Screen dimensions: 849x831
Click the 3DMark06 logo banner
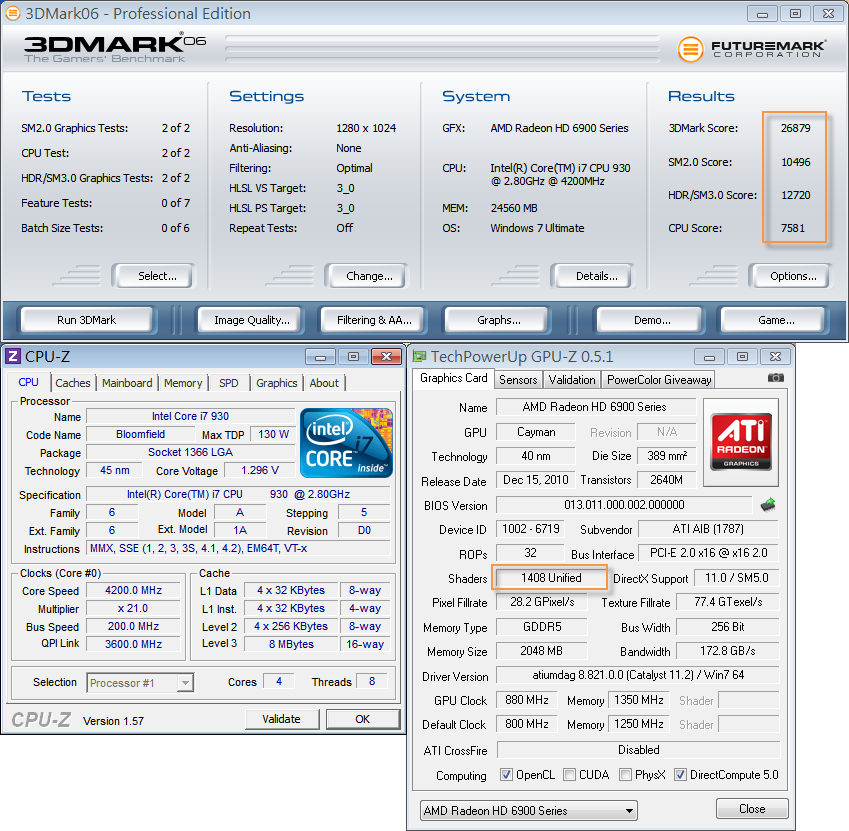pyautogui.click(x=115, y=49)
